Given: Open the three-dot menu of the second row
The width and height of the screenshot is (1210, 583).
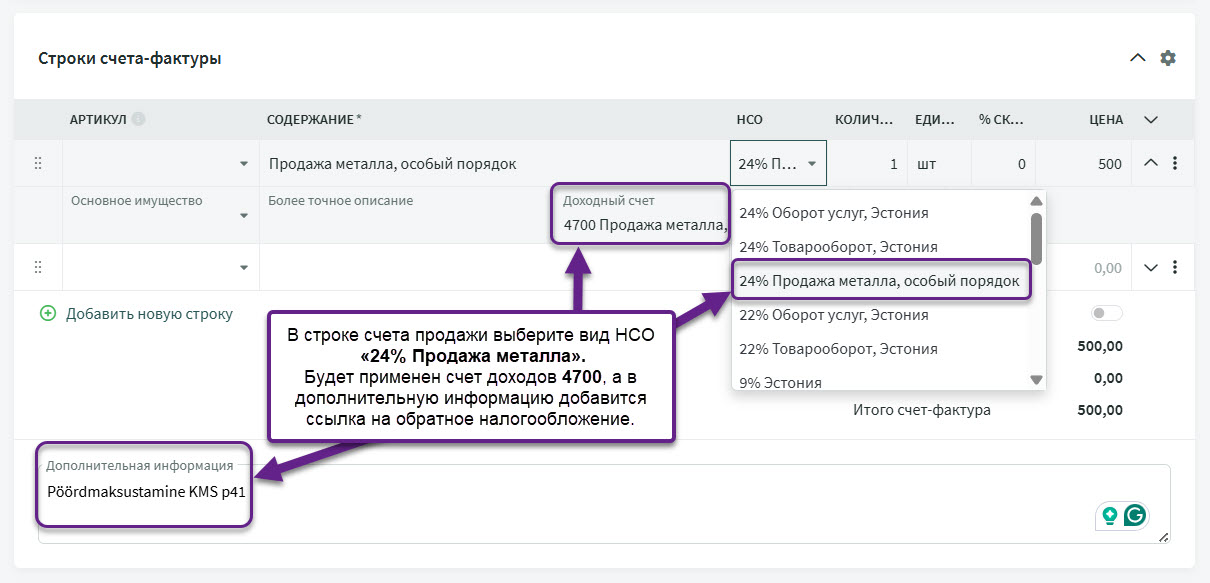Looking at the screenshot, I should click(1175, 267).
